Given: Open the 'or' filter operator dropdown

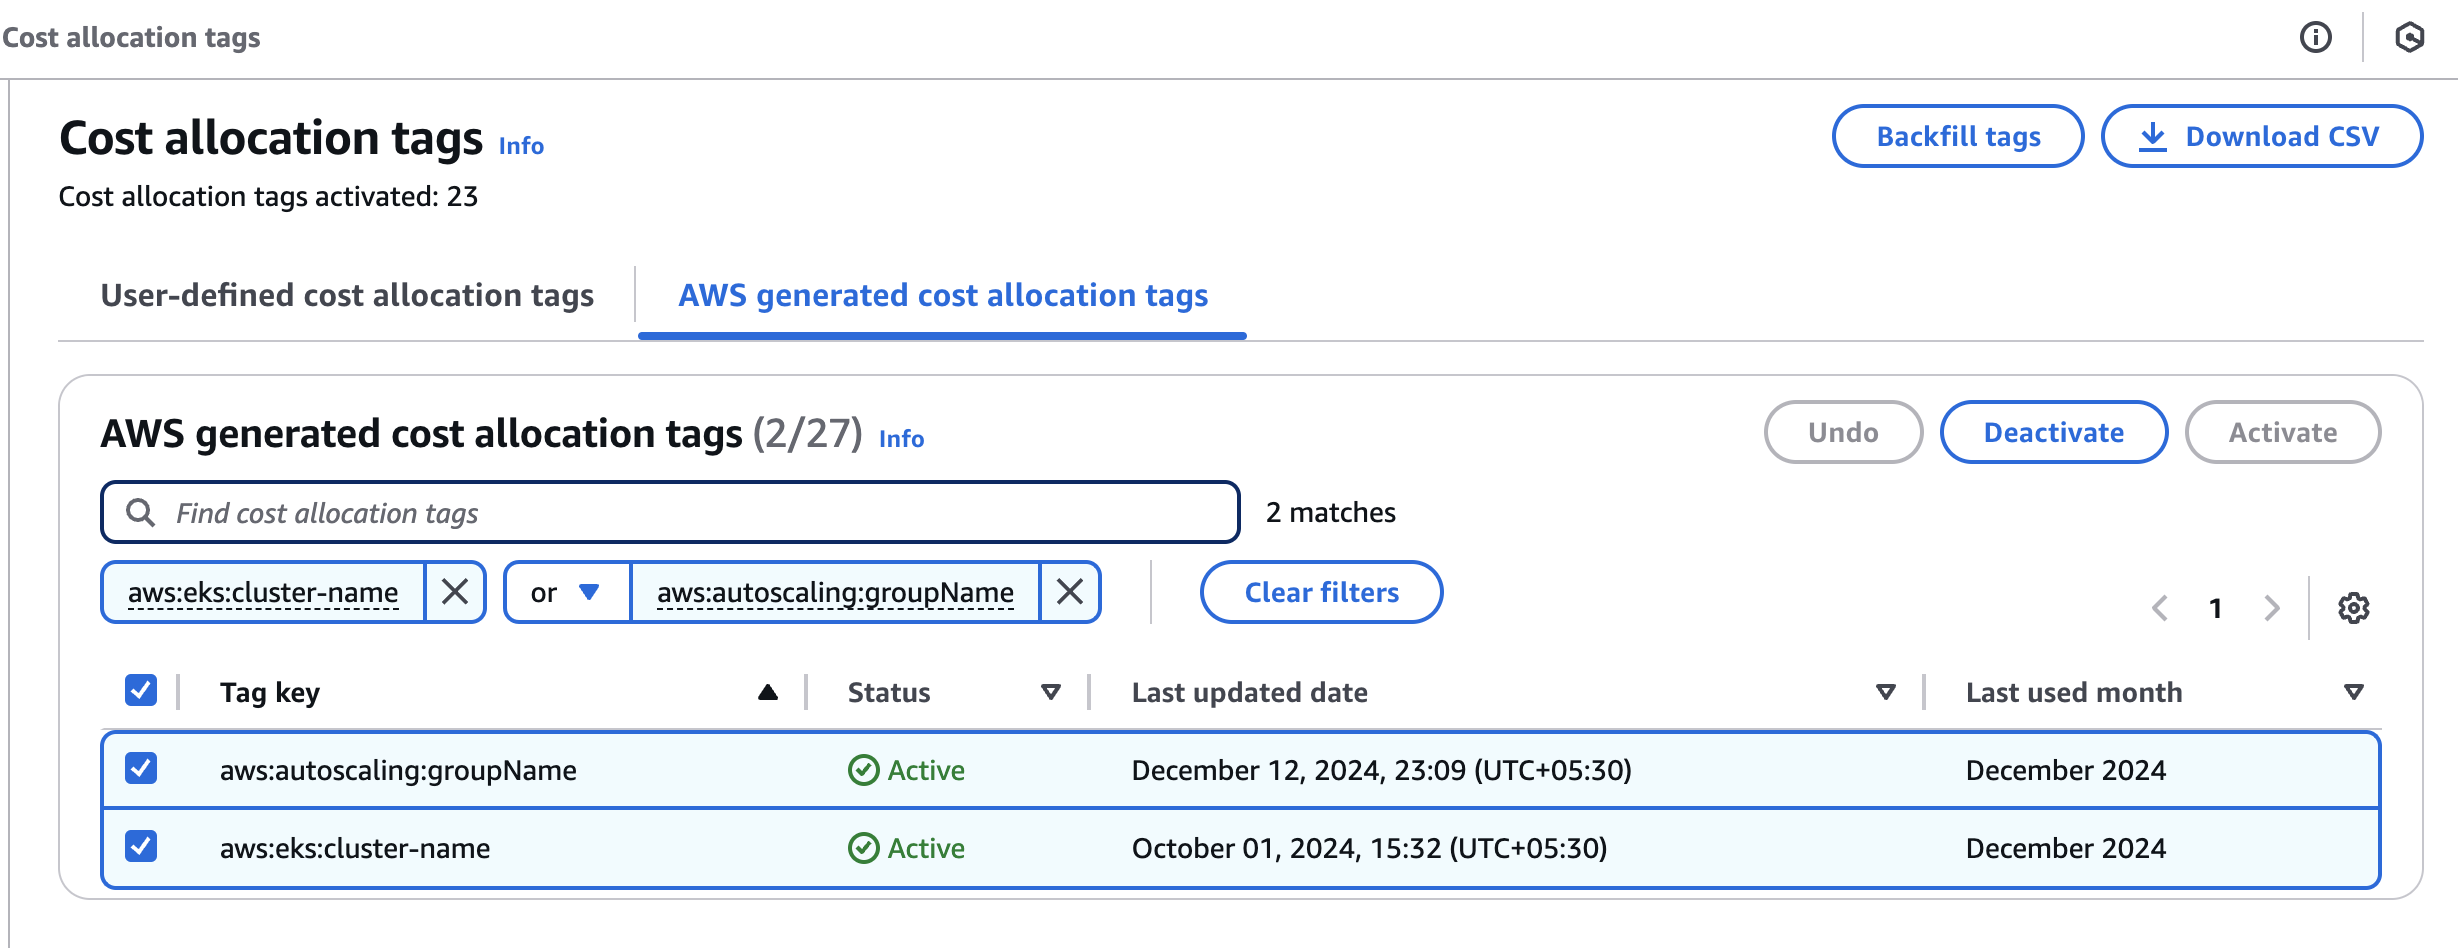Looking at the screenshot, I should point(566,592).
